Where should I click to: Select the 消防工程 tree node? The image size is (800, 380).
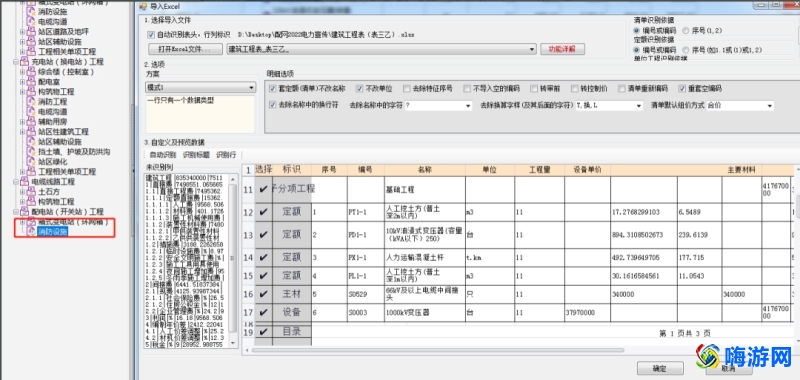[53, 102]
